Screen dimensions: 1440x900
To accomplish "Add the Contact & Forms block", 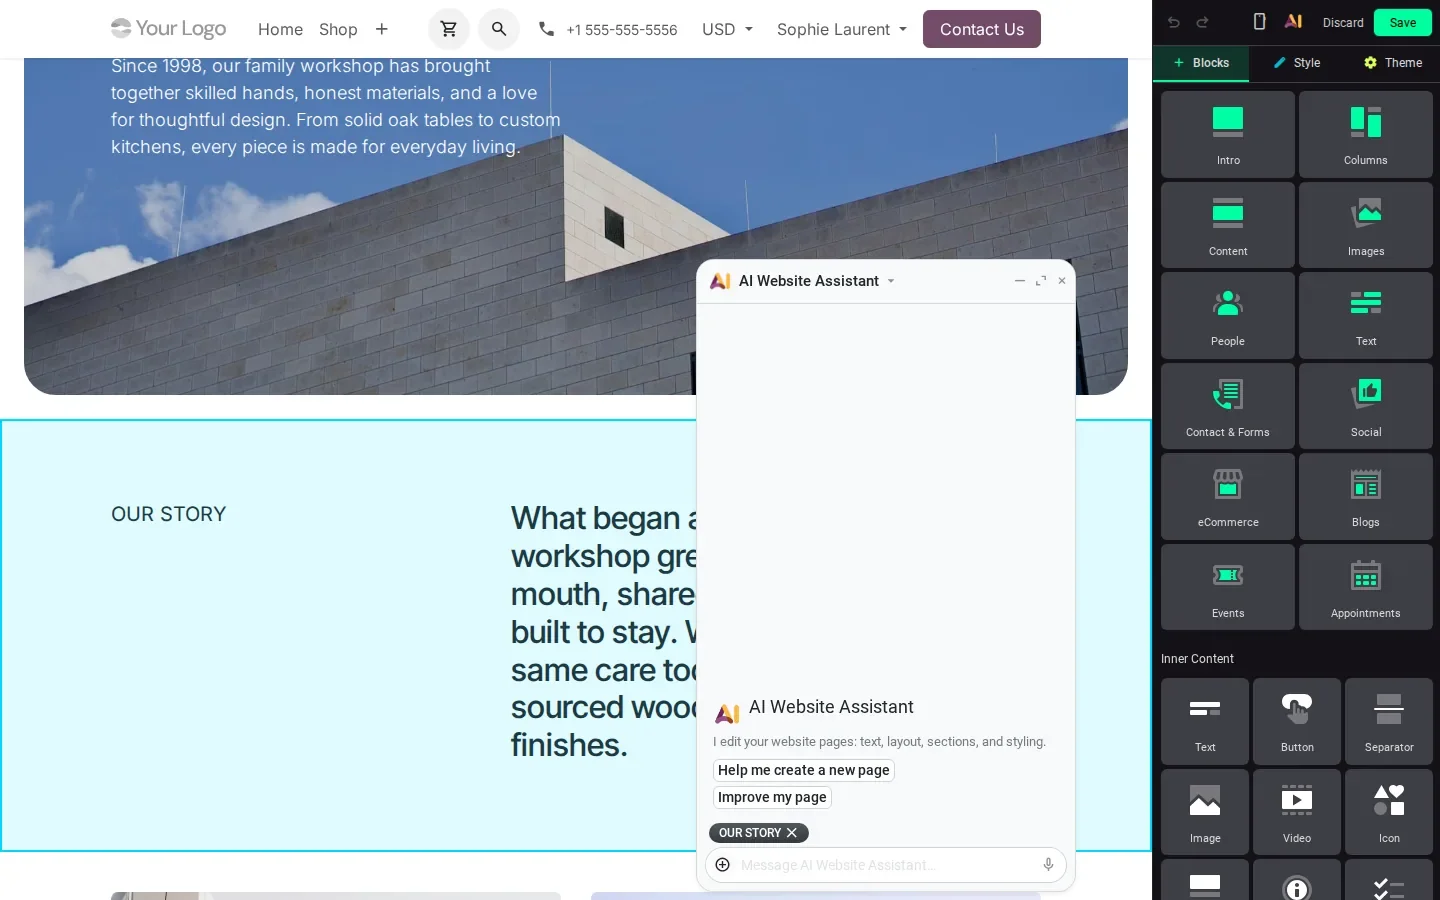I will (x=1228, y=406).
